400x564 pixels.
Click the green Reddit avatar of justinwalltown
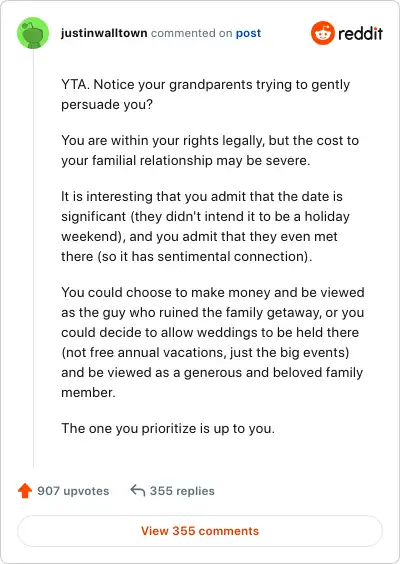(x=33, y=33)
